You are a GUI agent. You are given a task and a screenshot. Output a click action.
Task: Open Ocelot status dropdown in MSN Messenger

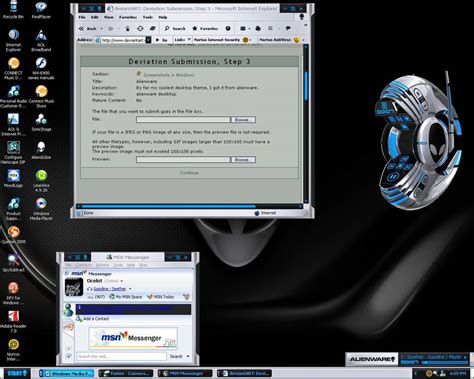(x=122, y=281)
